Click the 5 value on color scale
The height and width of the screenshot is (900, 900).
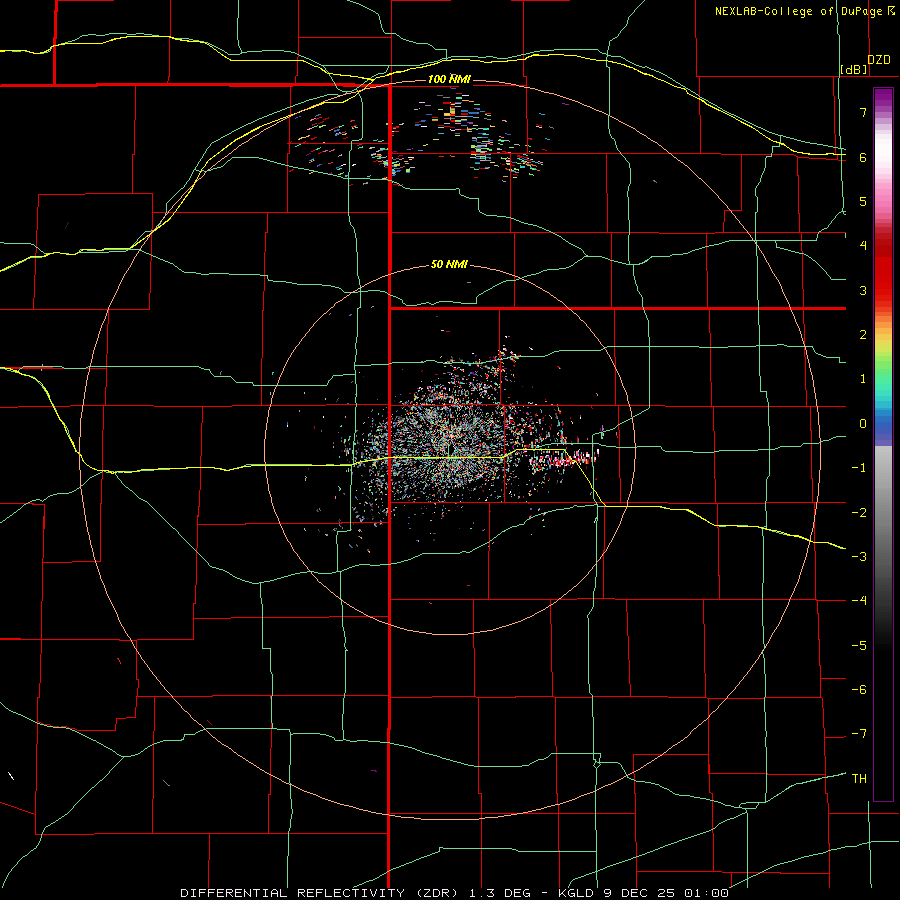point(863,201)
